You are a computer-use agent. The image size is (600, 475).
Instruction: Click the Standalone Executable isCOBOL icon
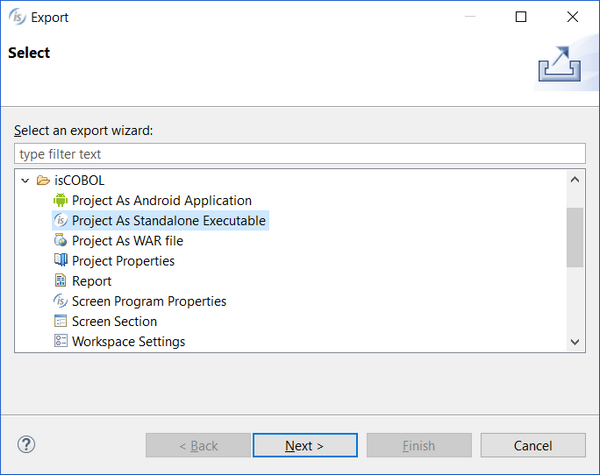click(x=60, y=220)
